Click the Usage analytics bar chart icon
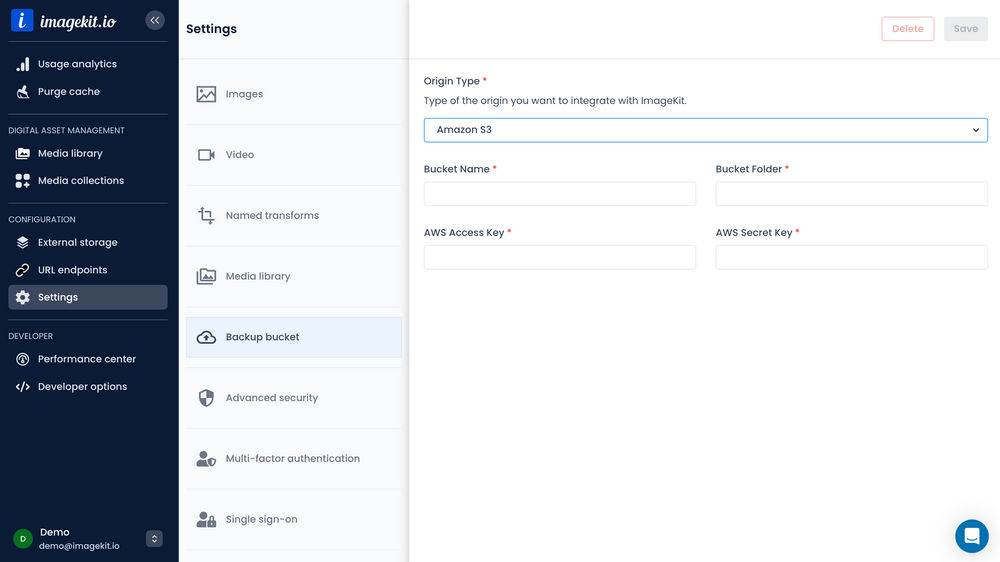 tap(22, 64)
